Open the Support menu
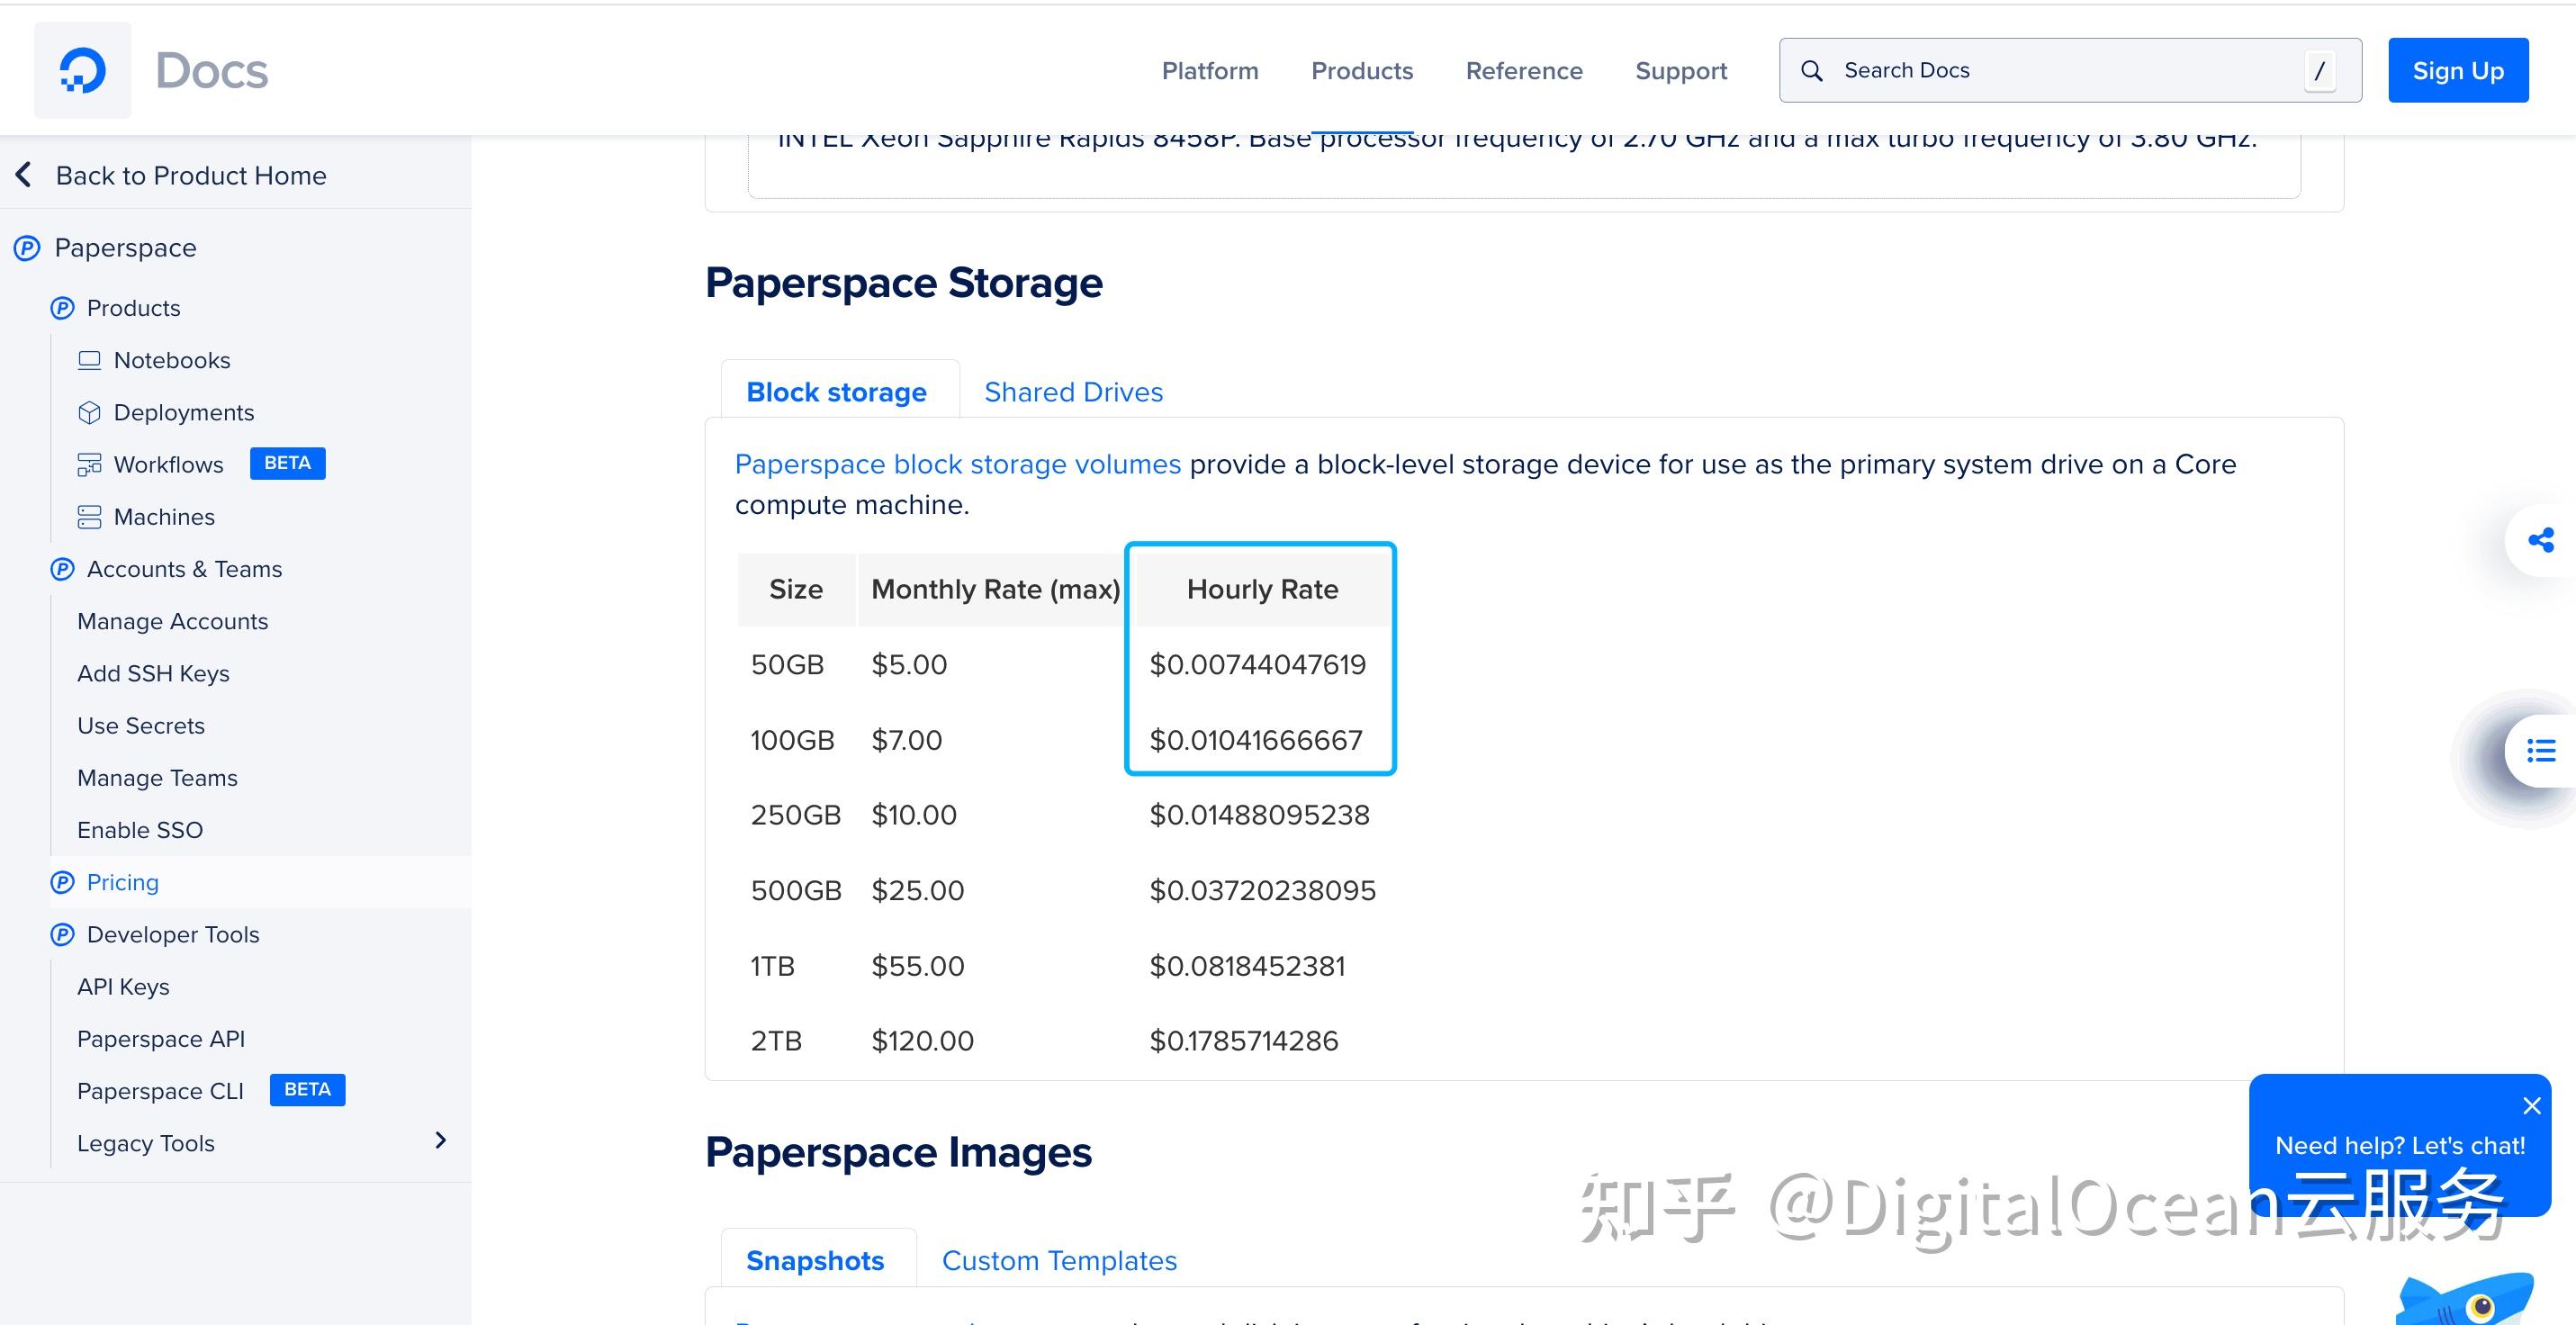This screenshot has width=2576, height=1325. (x=1681, y=71)
